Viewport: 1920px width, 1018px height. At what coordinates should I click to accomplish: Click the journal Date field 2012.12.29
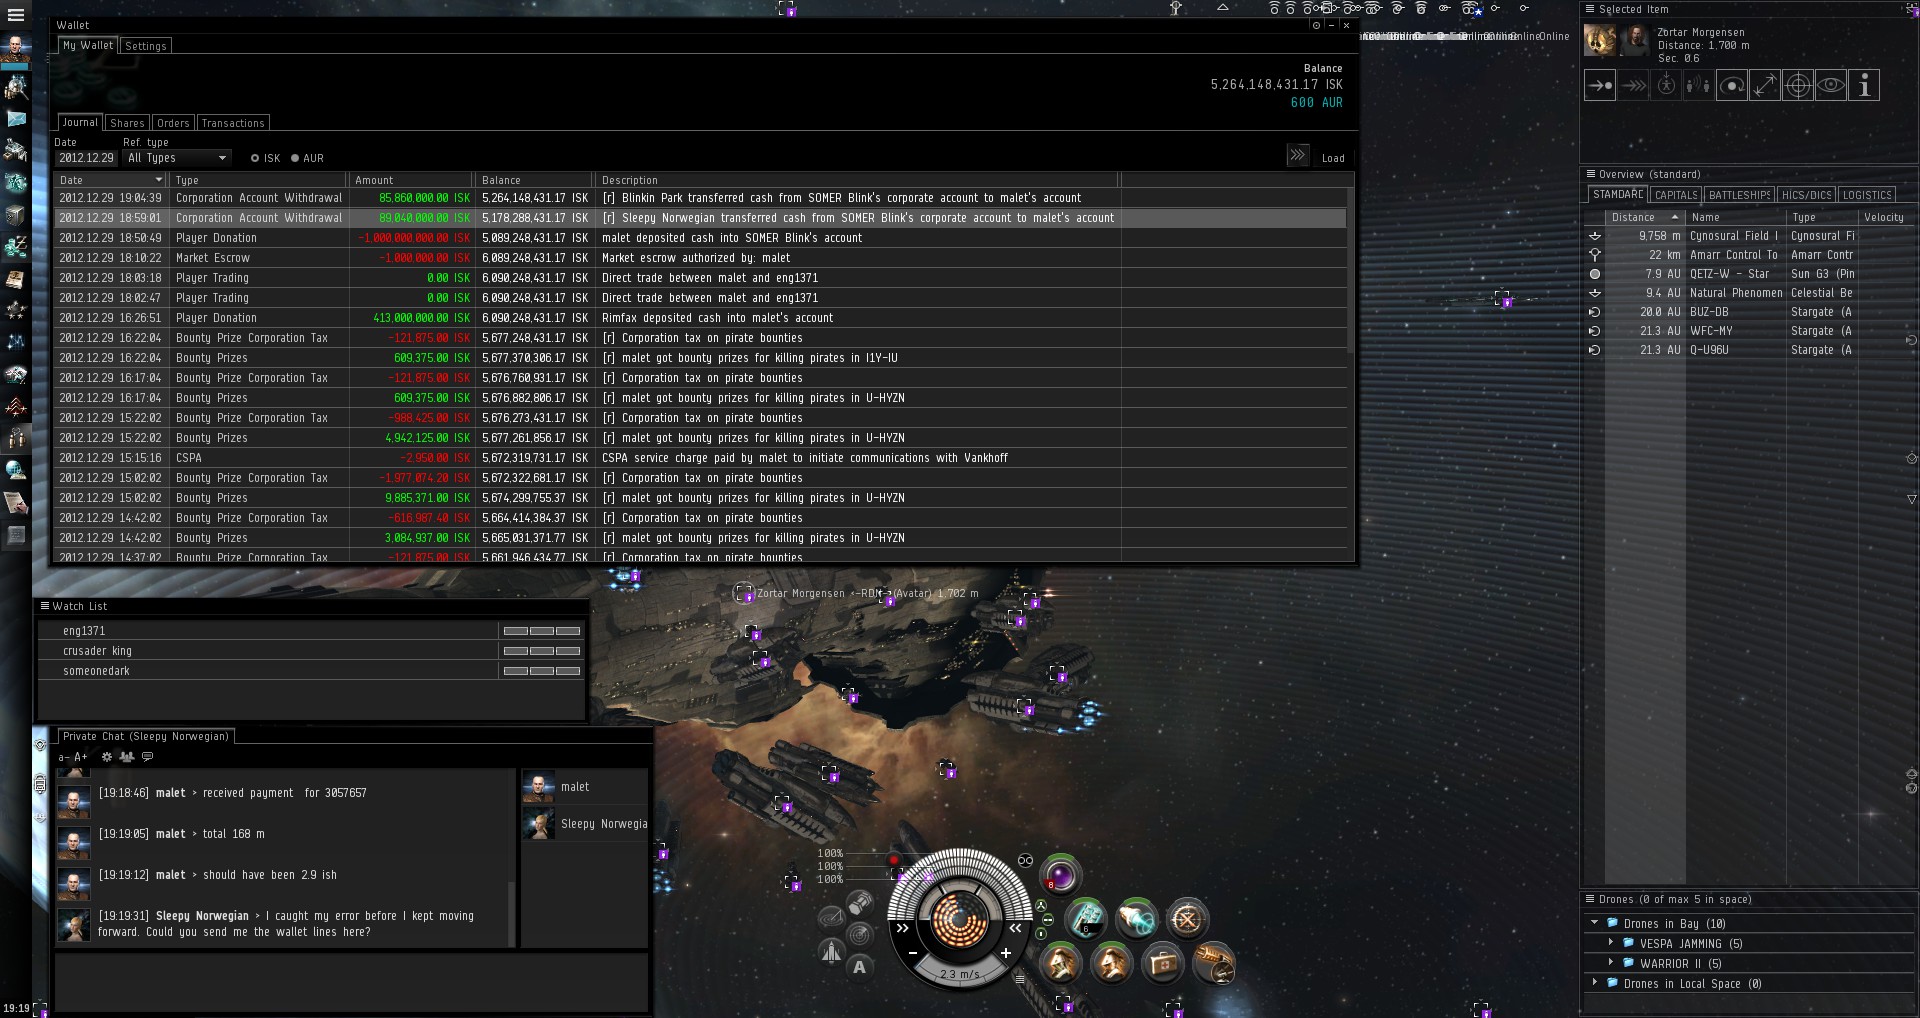[x=86, y=158]
